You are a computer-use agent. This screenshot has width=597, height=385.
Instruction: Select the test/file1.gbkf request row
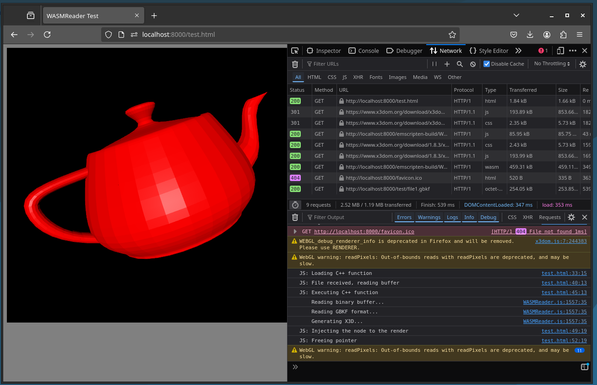tap(439, 189)
